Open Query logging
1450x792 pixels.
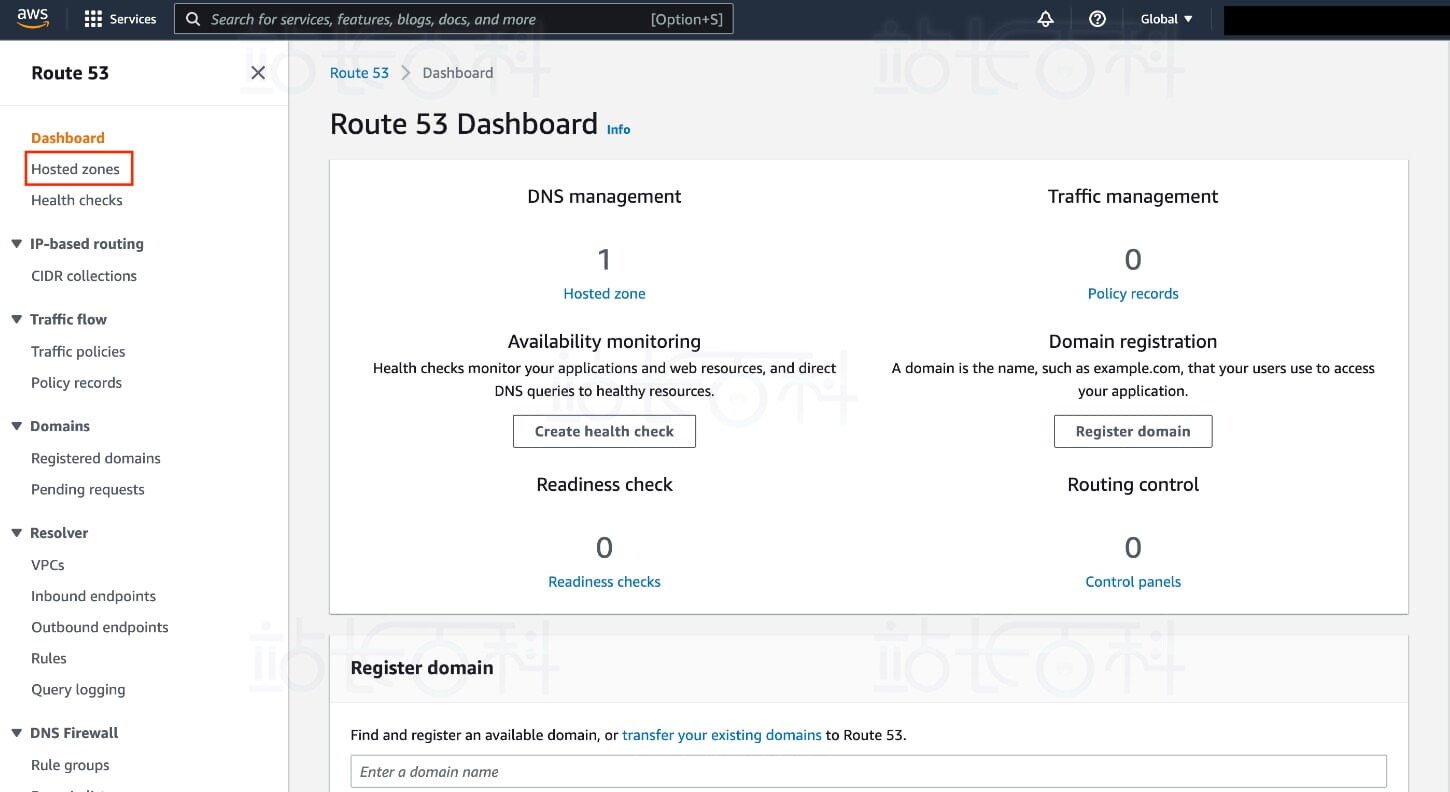pos(78,690)
